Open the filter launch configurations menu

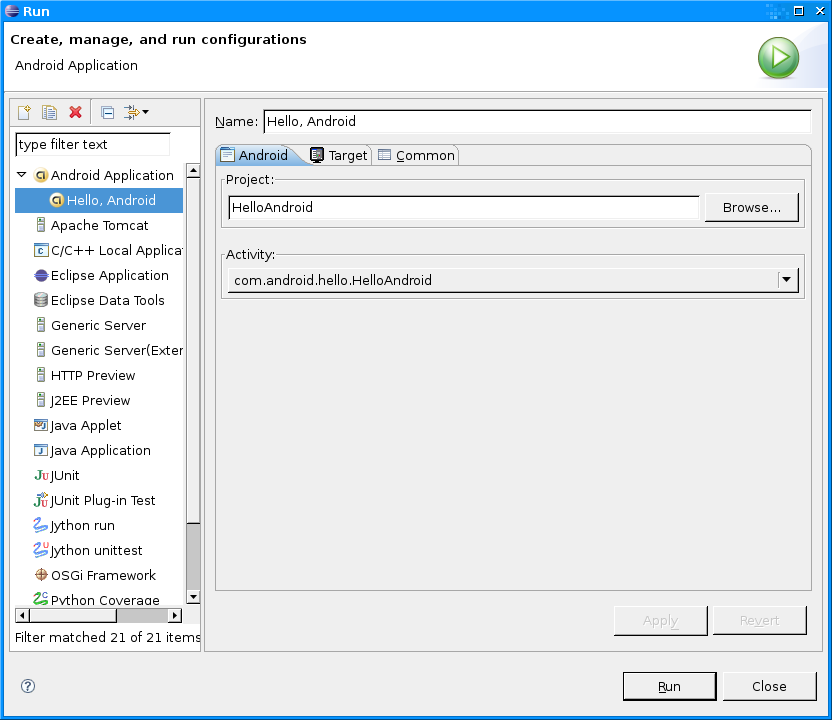point(136,112)
